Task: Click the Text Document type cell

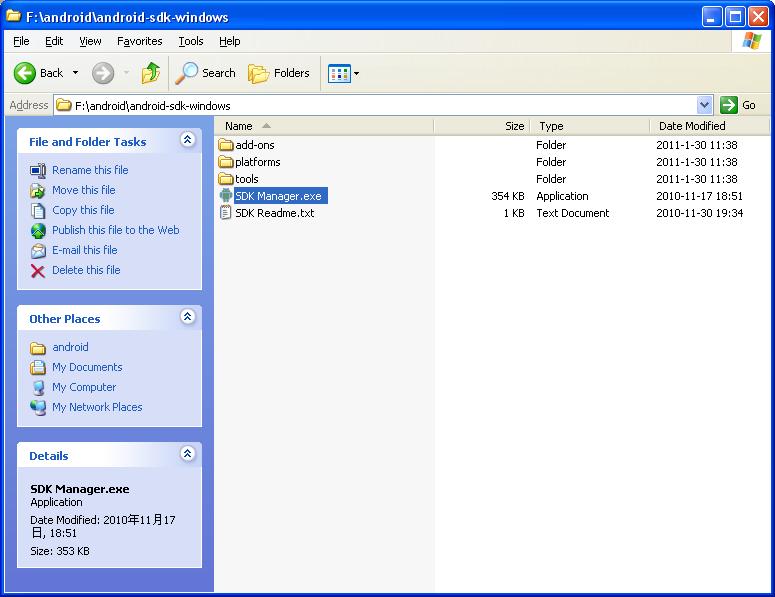Action: tap(572, 213)
